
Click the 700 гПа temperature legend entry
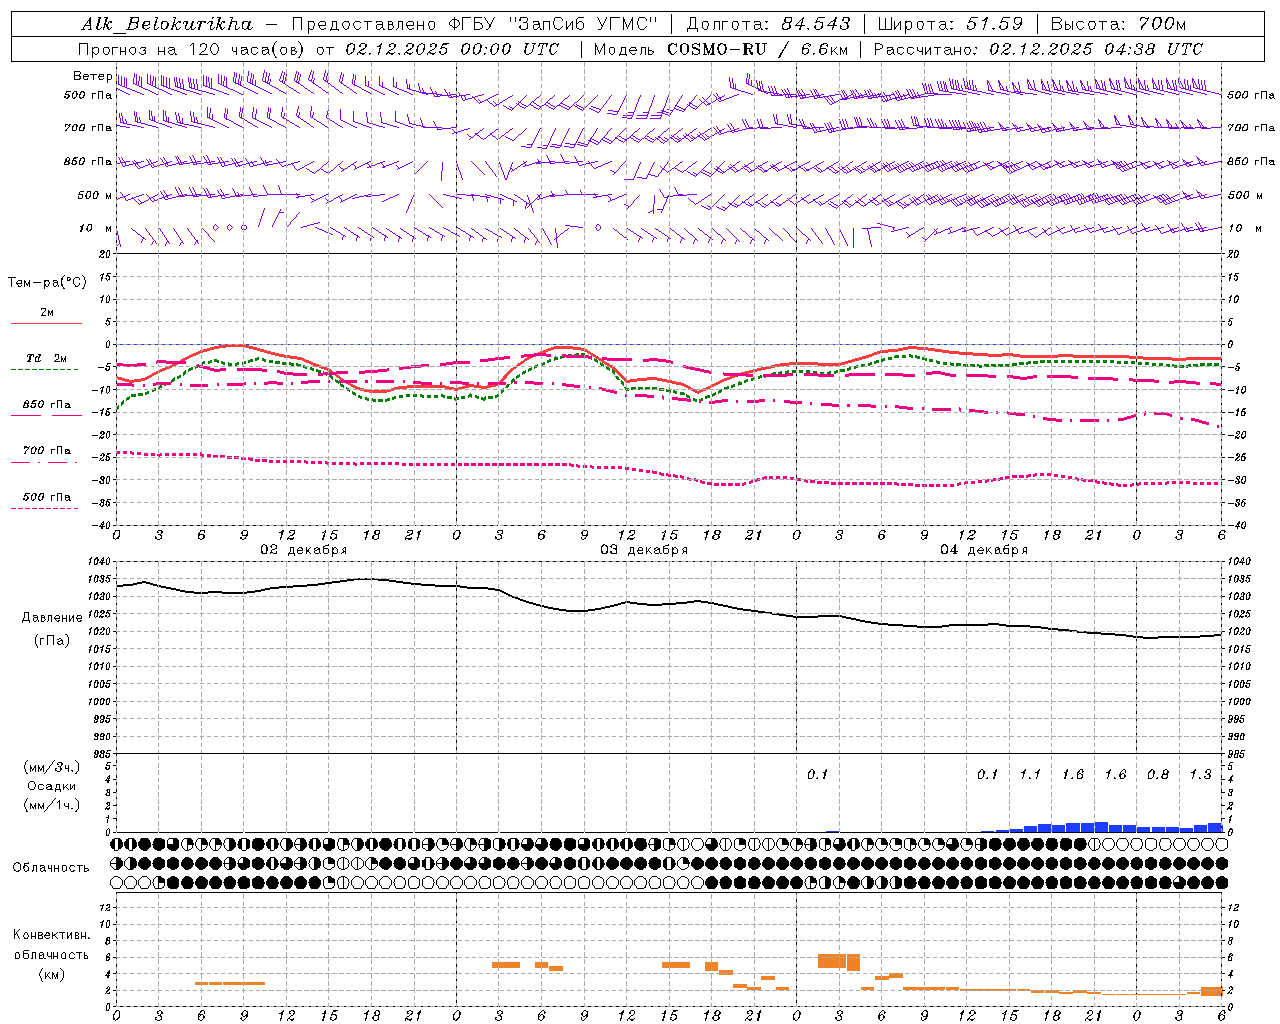47,451
